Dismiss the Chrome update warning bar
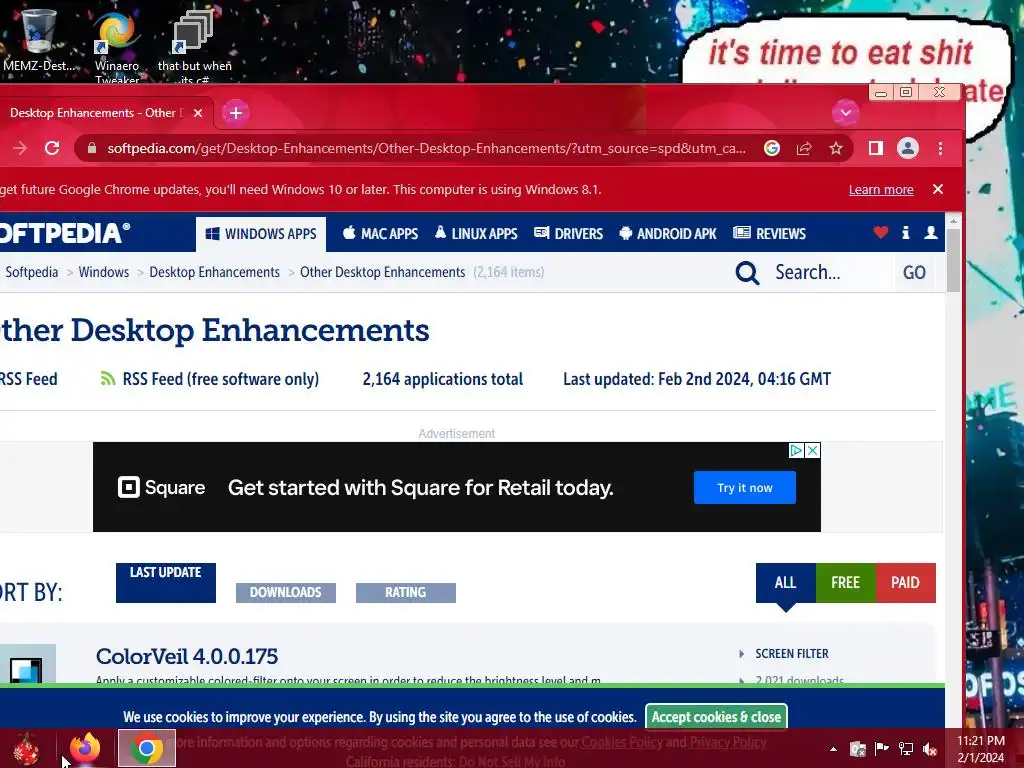Image resolution: width=1024 pixels, height=768 pixels. (938, 189)
